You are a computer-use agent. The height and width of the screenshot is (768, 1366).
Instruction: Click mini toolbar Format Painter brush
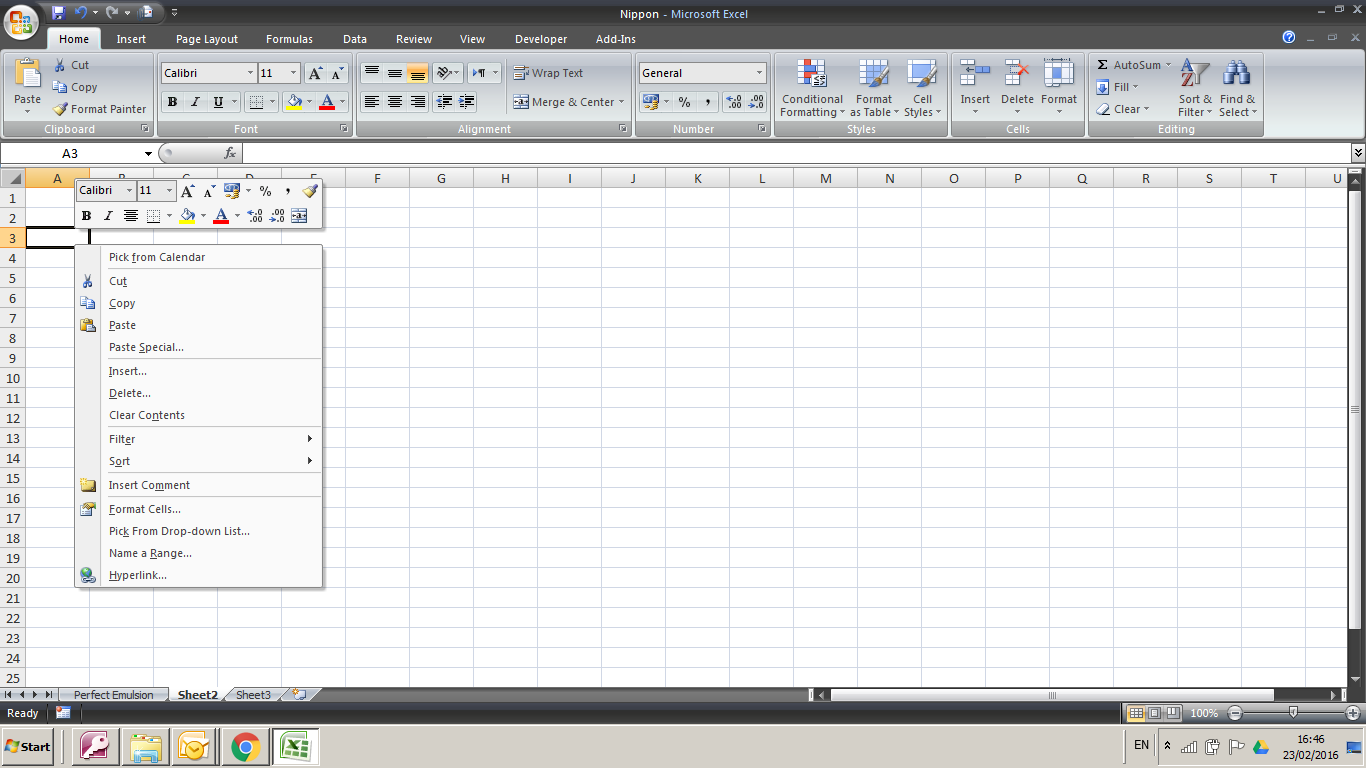[310, 191]
